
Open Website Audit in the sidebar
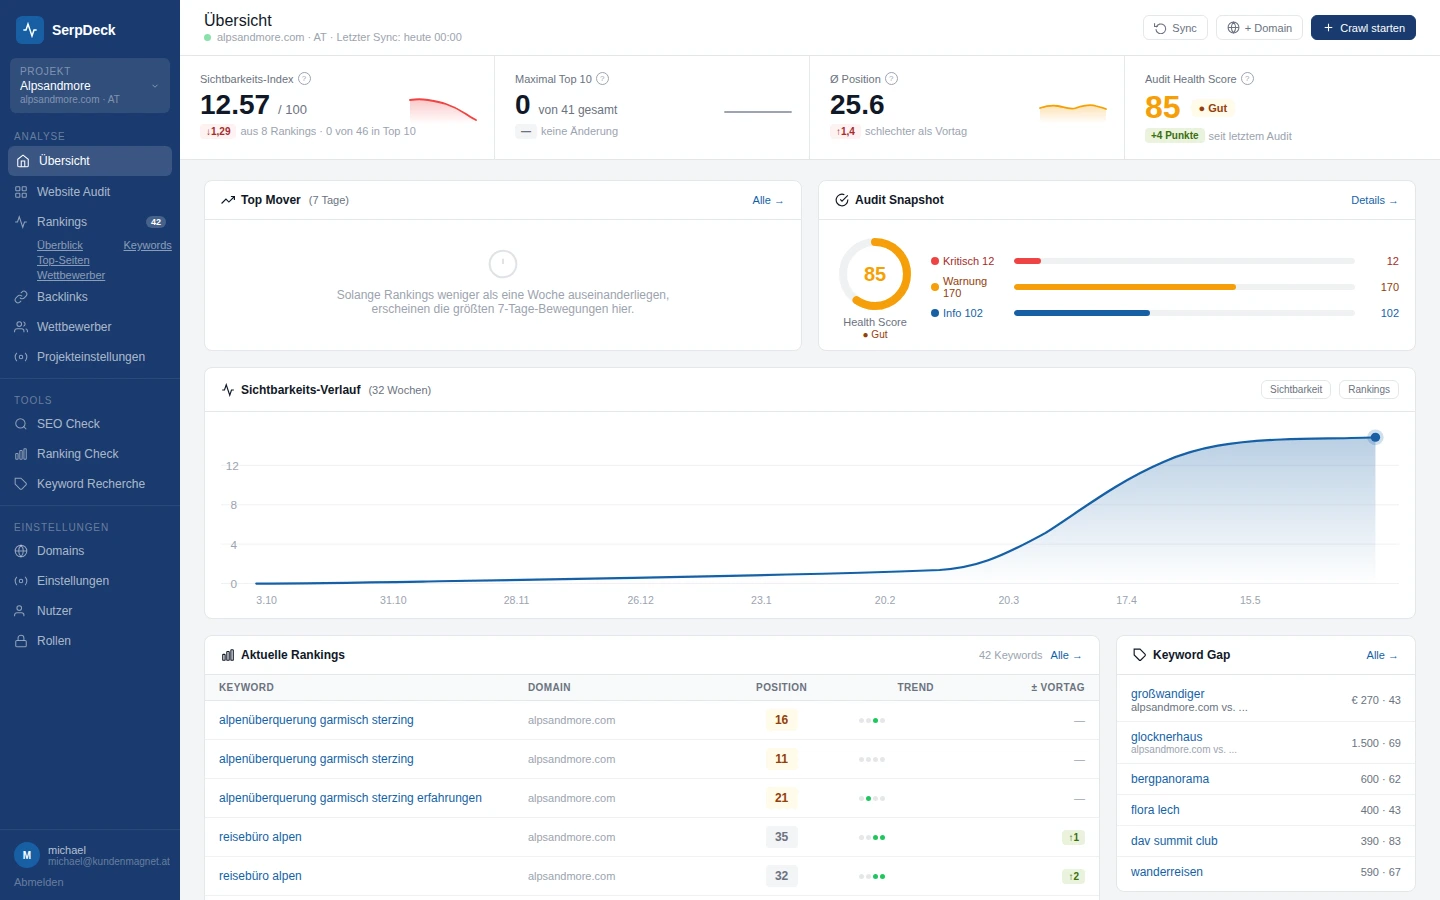tap(90, 192)
